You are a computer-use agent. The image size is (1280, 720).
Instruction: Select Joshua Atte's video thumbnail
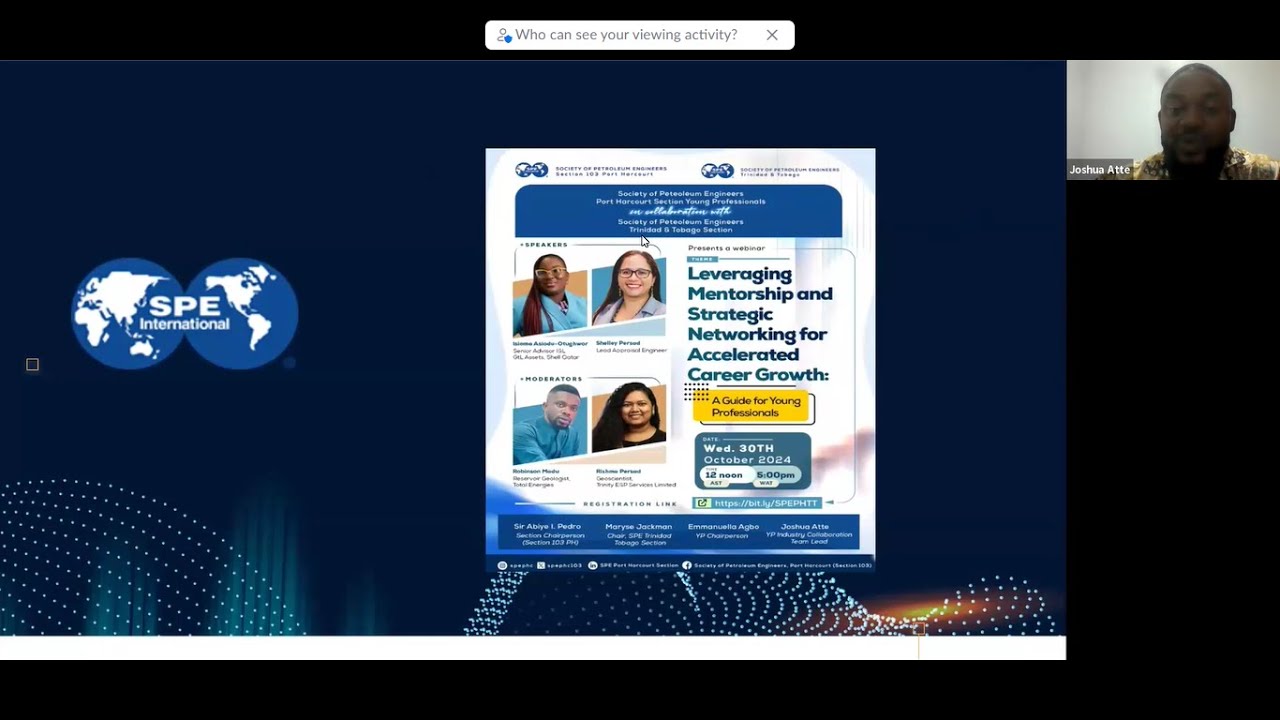click(1172, 120)
